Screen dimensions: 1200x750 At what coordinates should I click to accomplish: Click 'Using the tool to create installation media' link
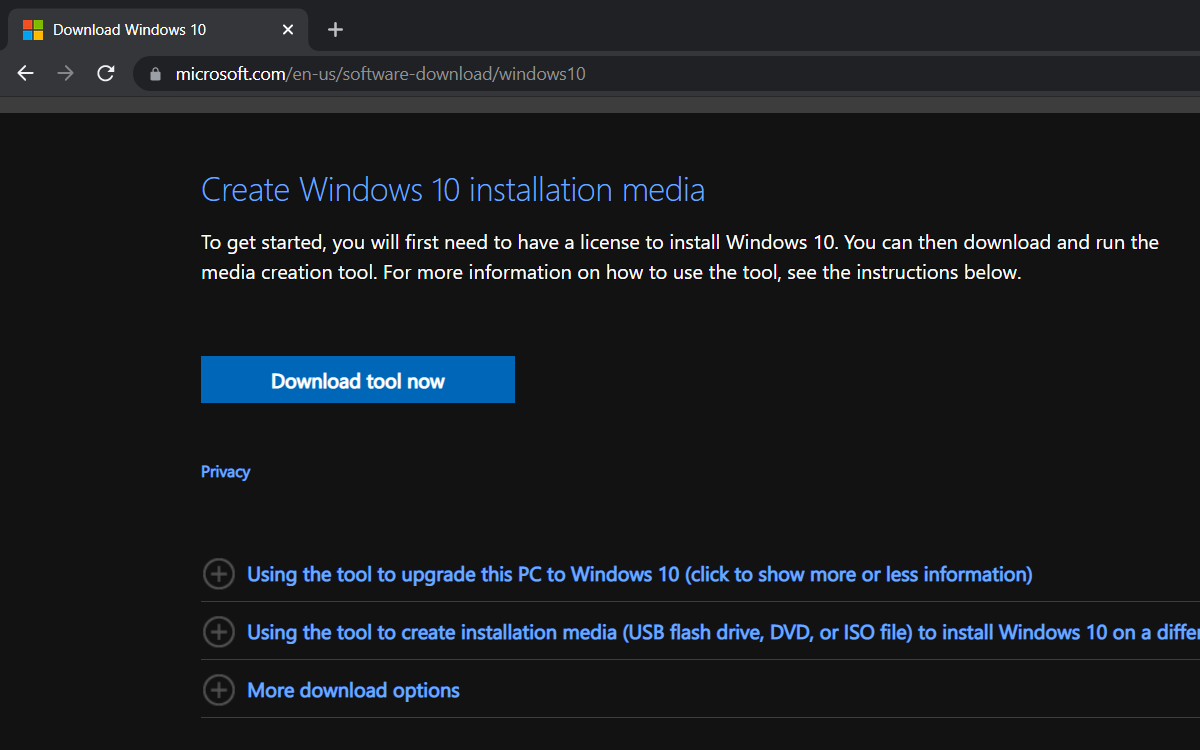point(723,632)
